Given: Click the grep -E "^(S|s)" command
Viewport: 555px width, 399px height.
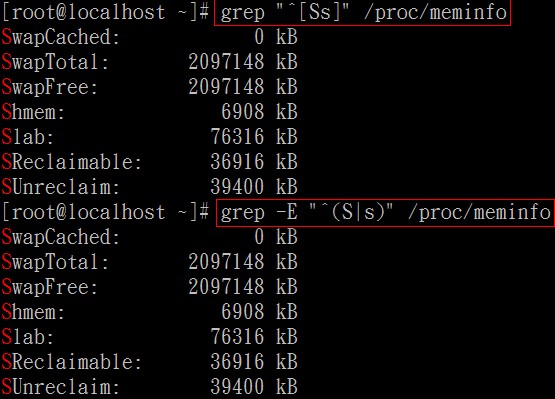Looking at the screenshot, I should [385, 212].
